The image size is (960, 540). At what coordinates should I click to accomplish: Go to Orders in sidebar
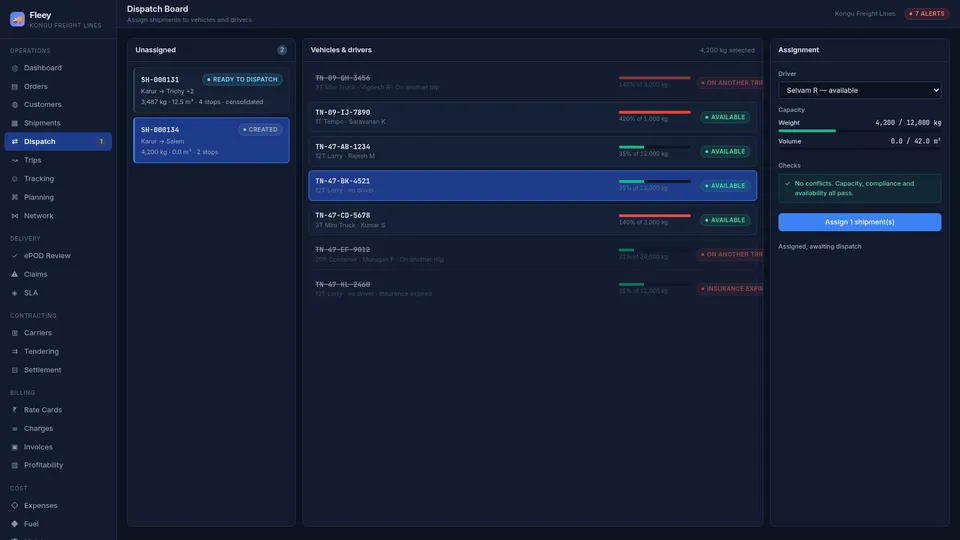click(x=58, y=86)
